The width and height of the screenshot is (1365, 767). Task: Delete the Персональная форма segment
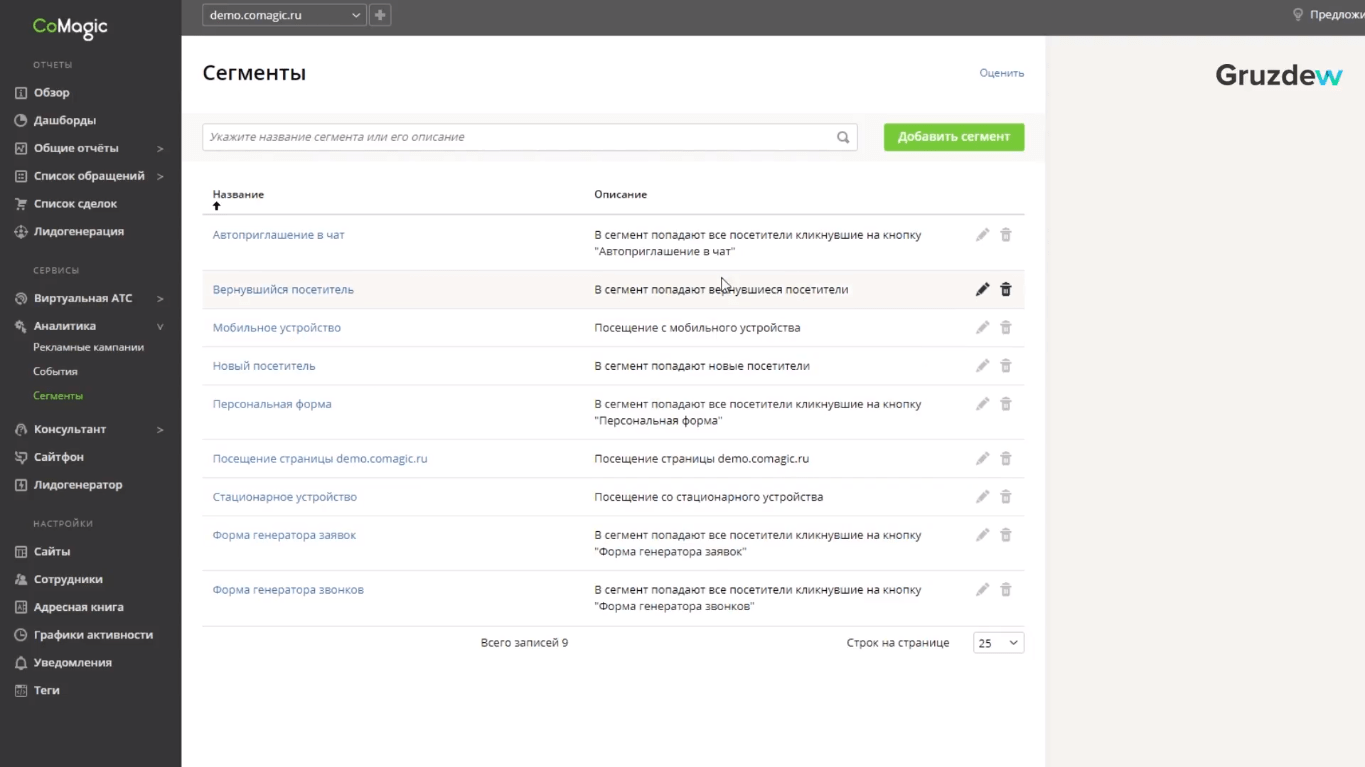1006,403
